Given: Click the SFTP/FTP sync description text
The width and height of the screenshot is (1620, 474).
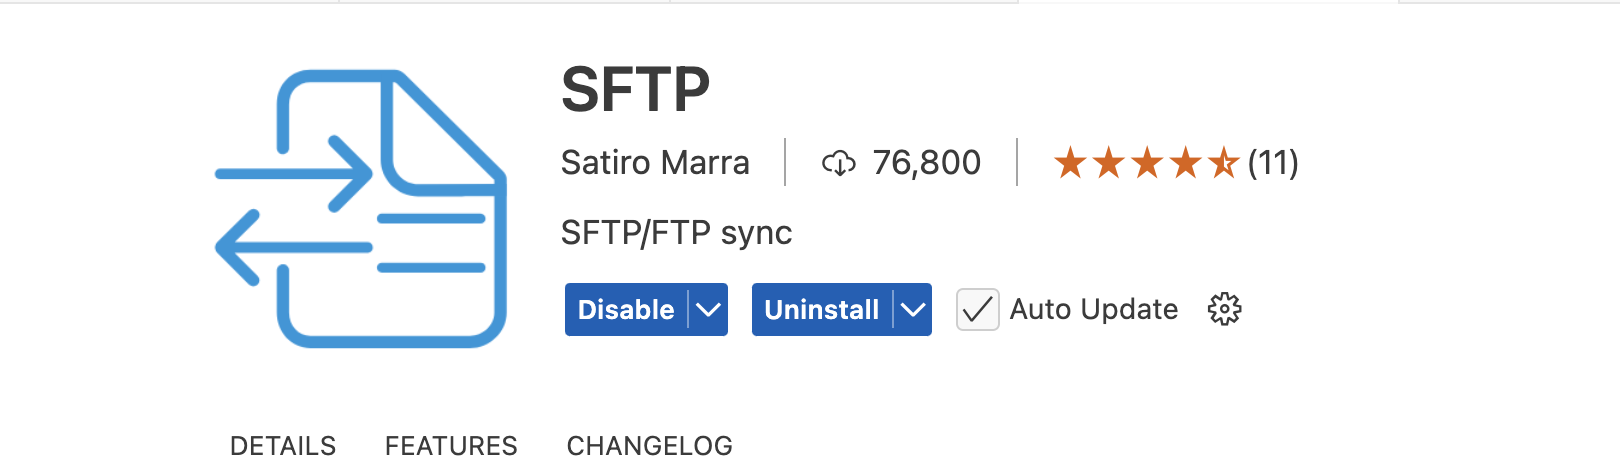Looking at the screenshot, I should pyautogui.click(x=676, y=233).
